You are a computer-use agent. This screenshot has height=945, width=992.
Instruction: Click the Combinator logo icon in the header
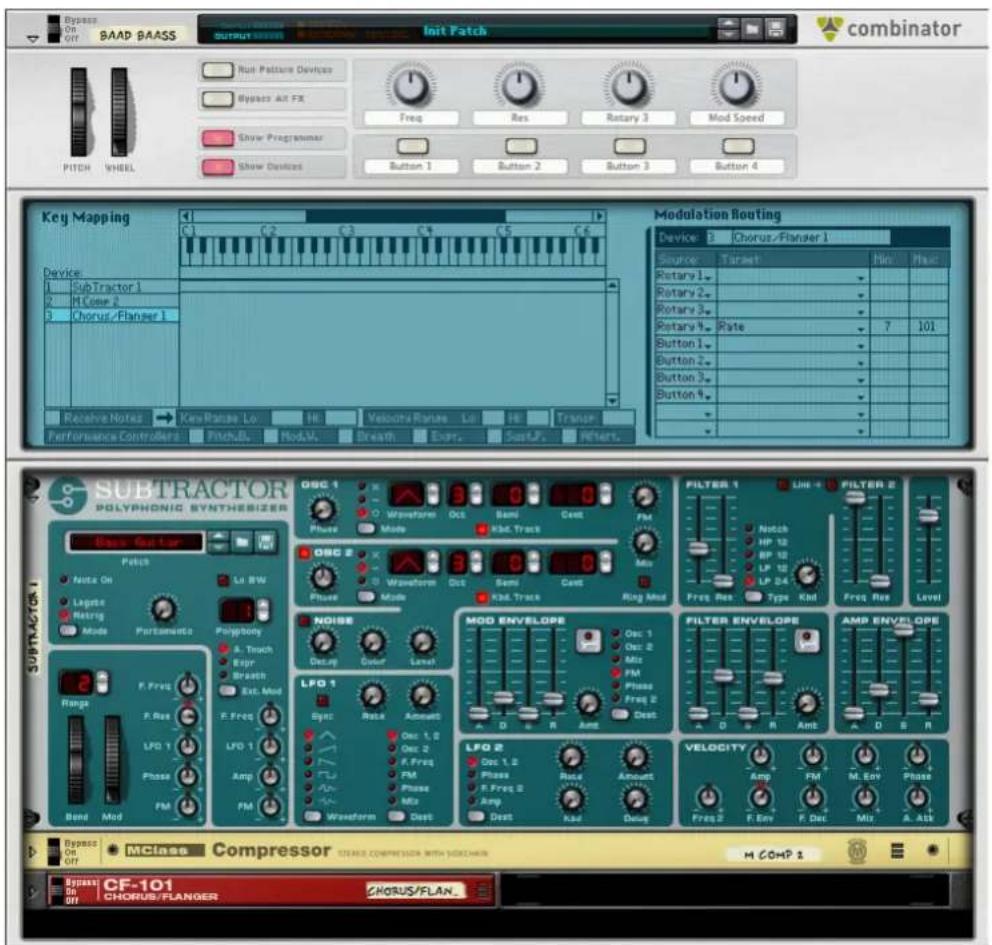(x=830, y=29)
